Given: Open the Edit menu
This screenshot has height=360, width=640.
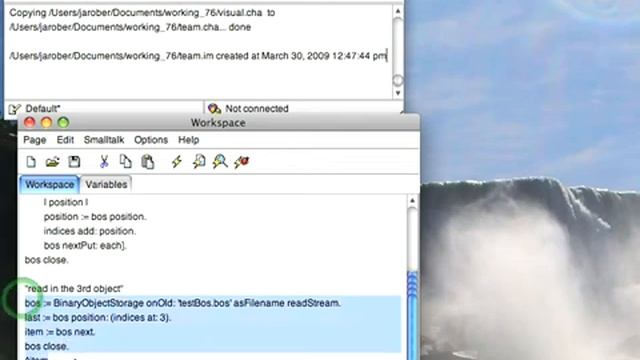Looking at the screenshot, I should [65, 140].
